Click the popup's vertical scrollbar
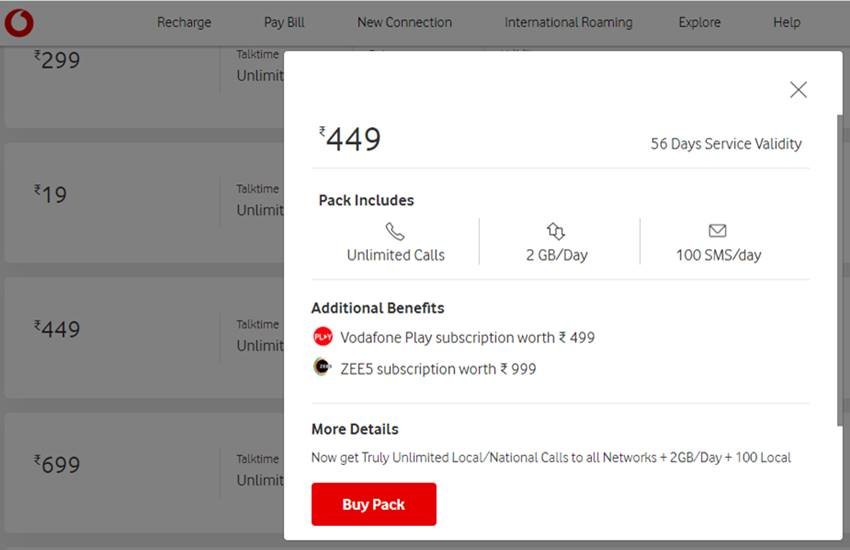Screen dimensions: 850x550 click(840, 270)
